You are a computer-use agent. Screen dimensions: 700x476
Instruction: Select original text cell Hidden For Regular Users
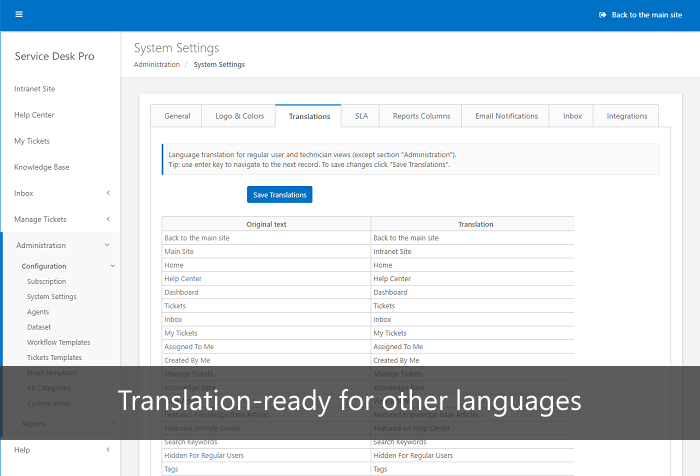click(x=266, y=455)
